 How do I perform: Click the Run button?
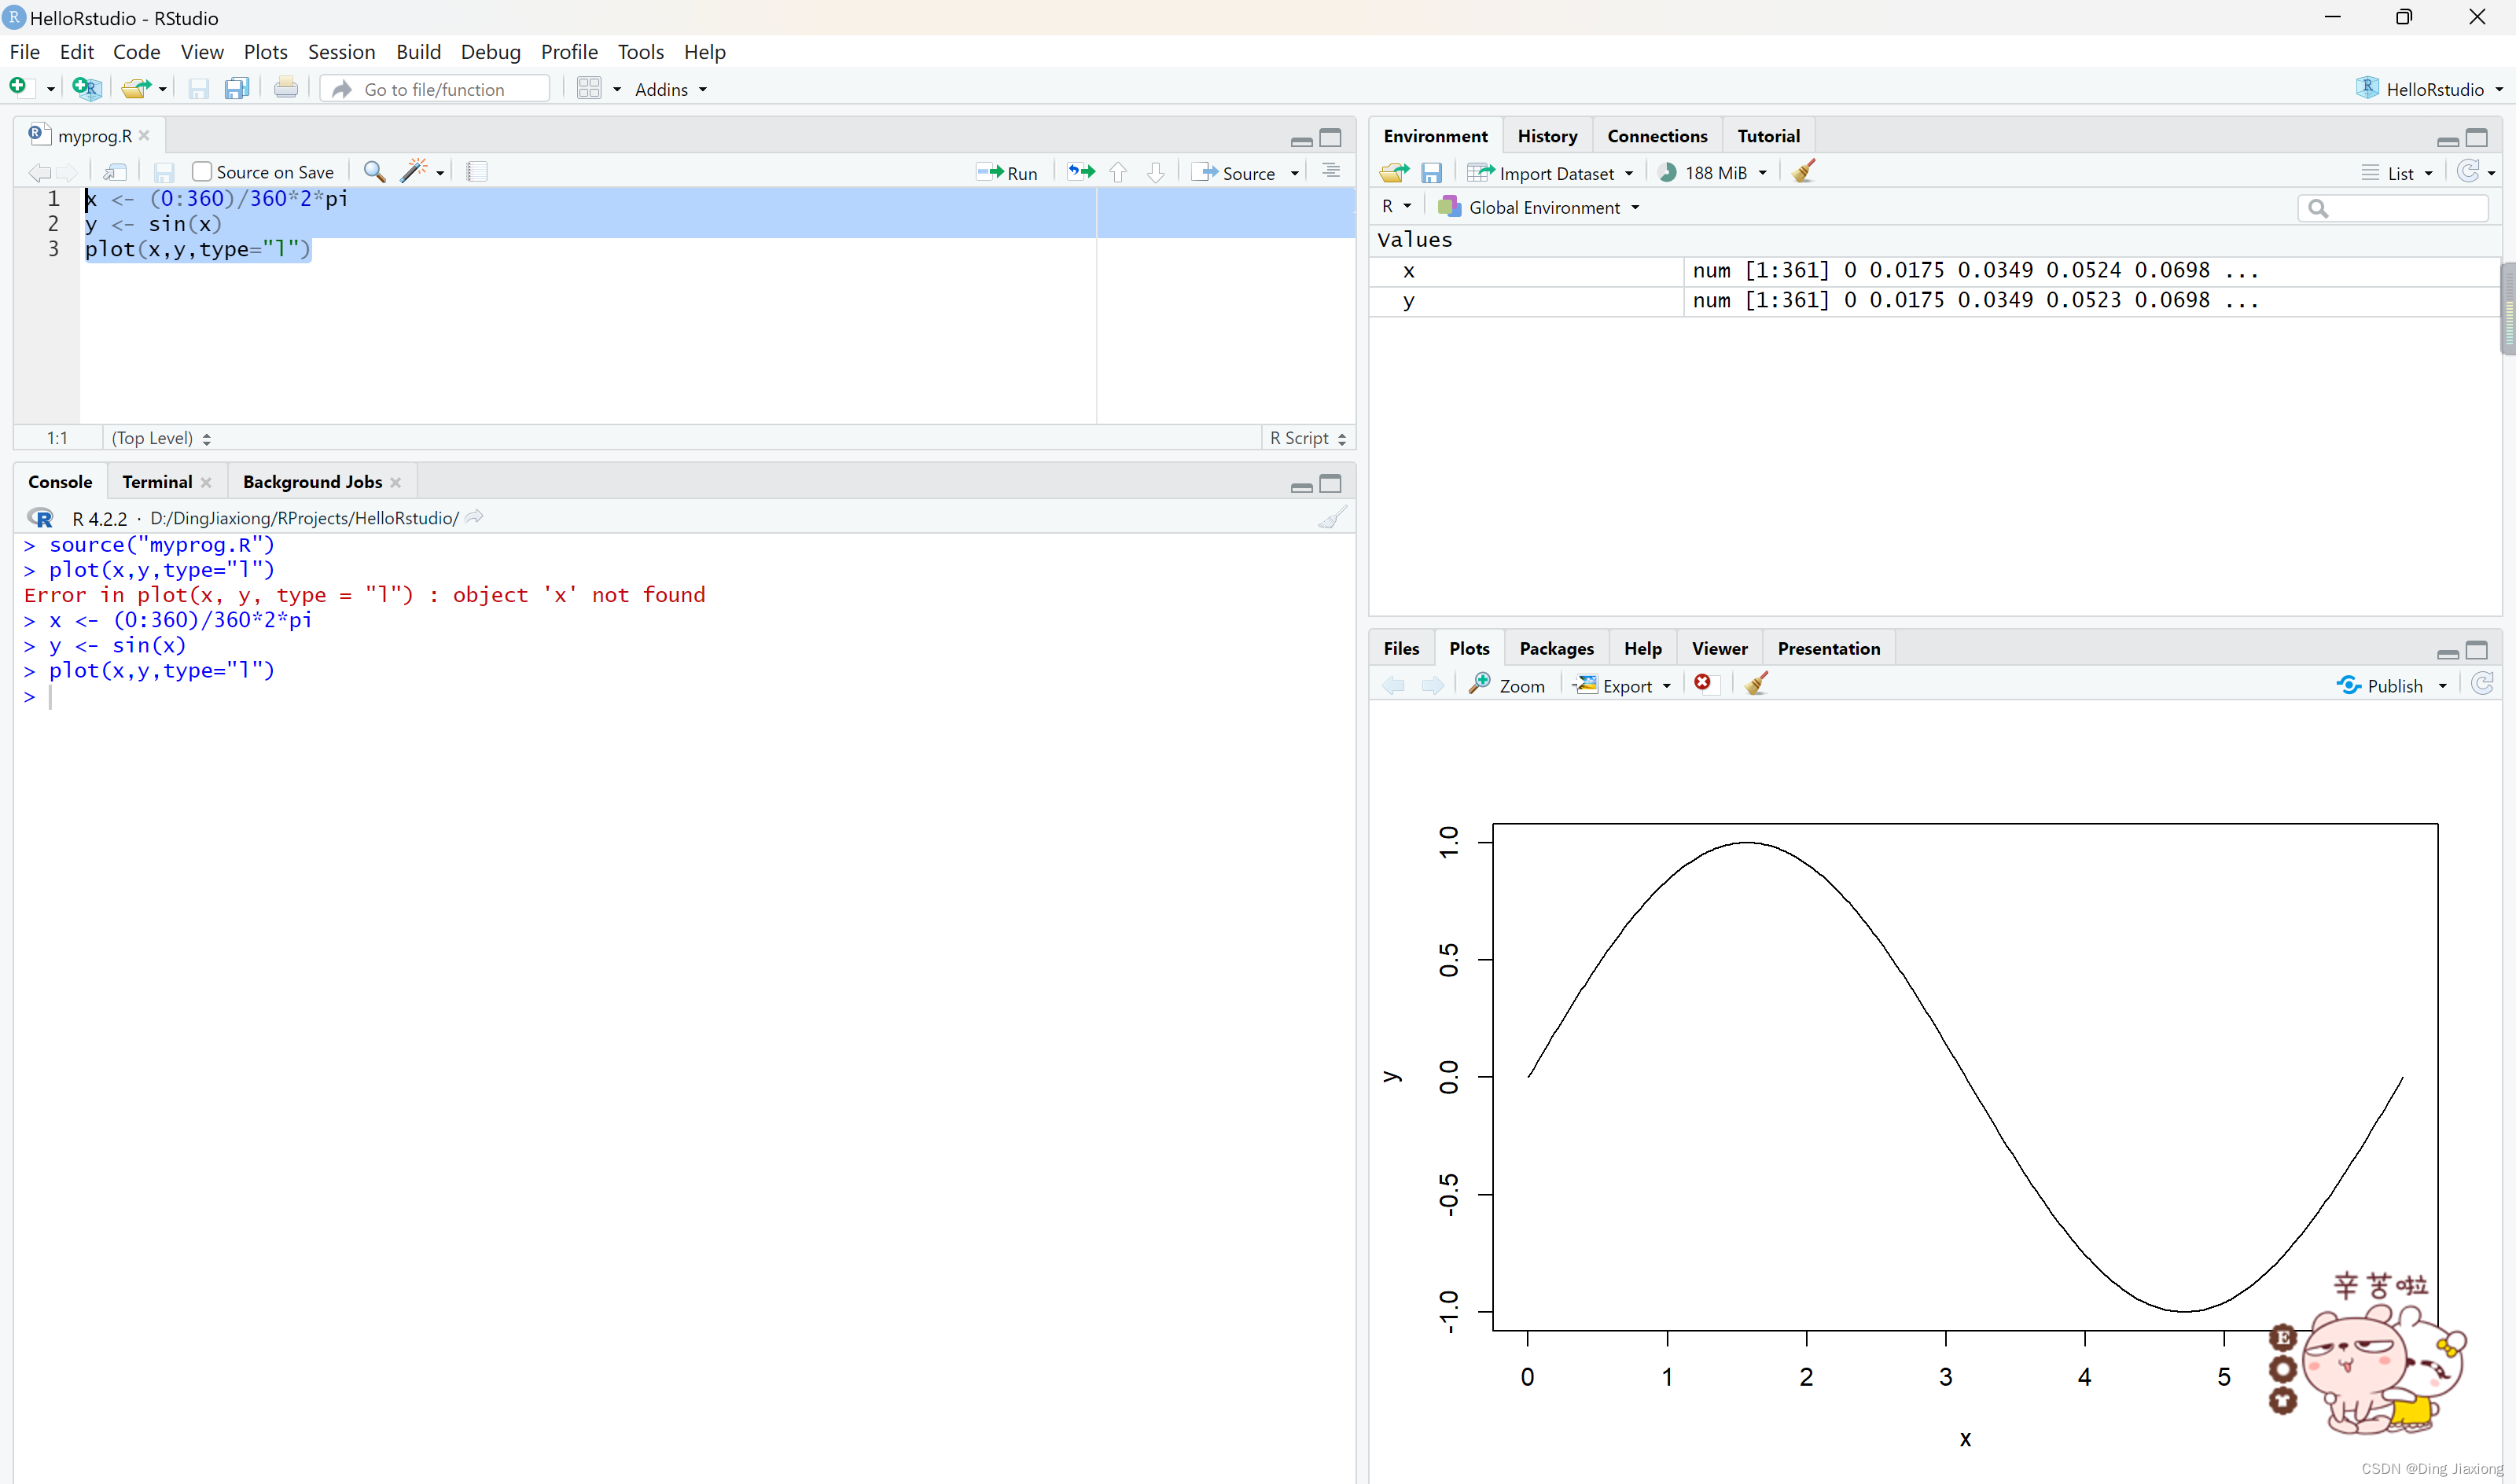pos(1008,172)
